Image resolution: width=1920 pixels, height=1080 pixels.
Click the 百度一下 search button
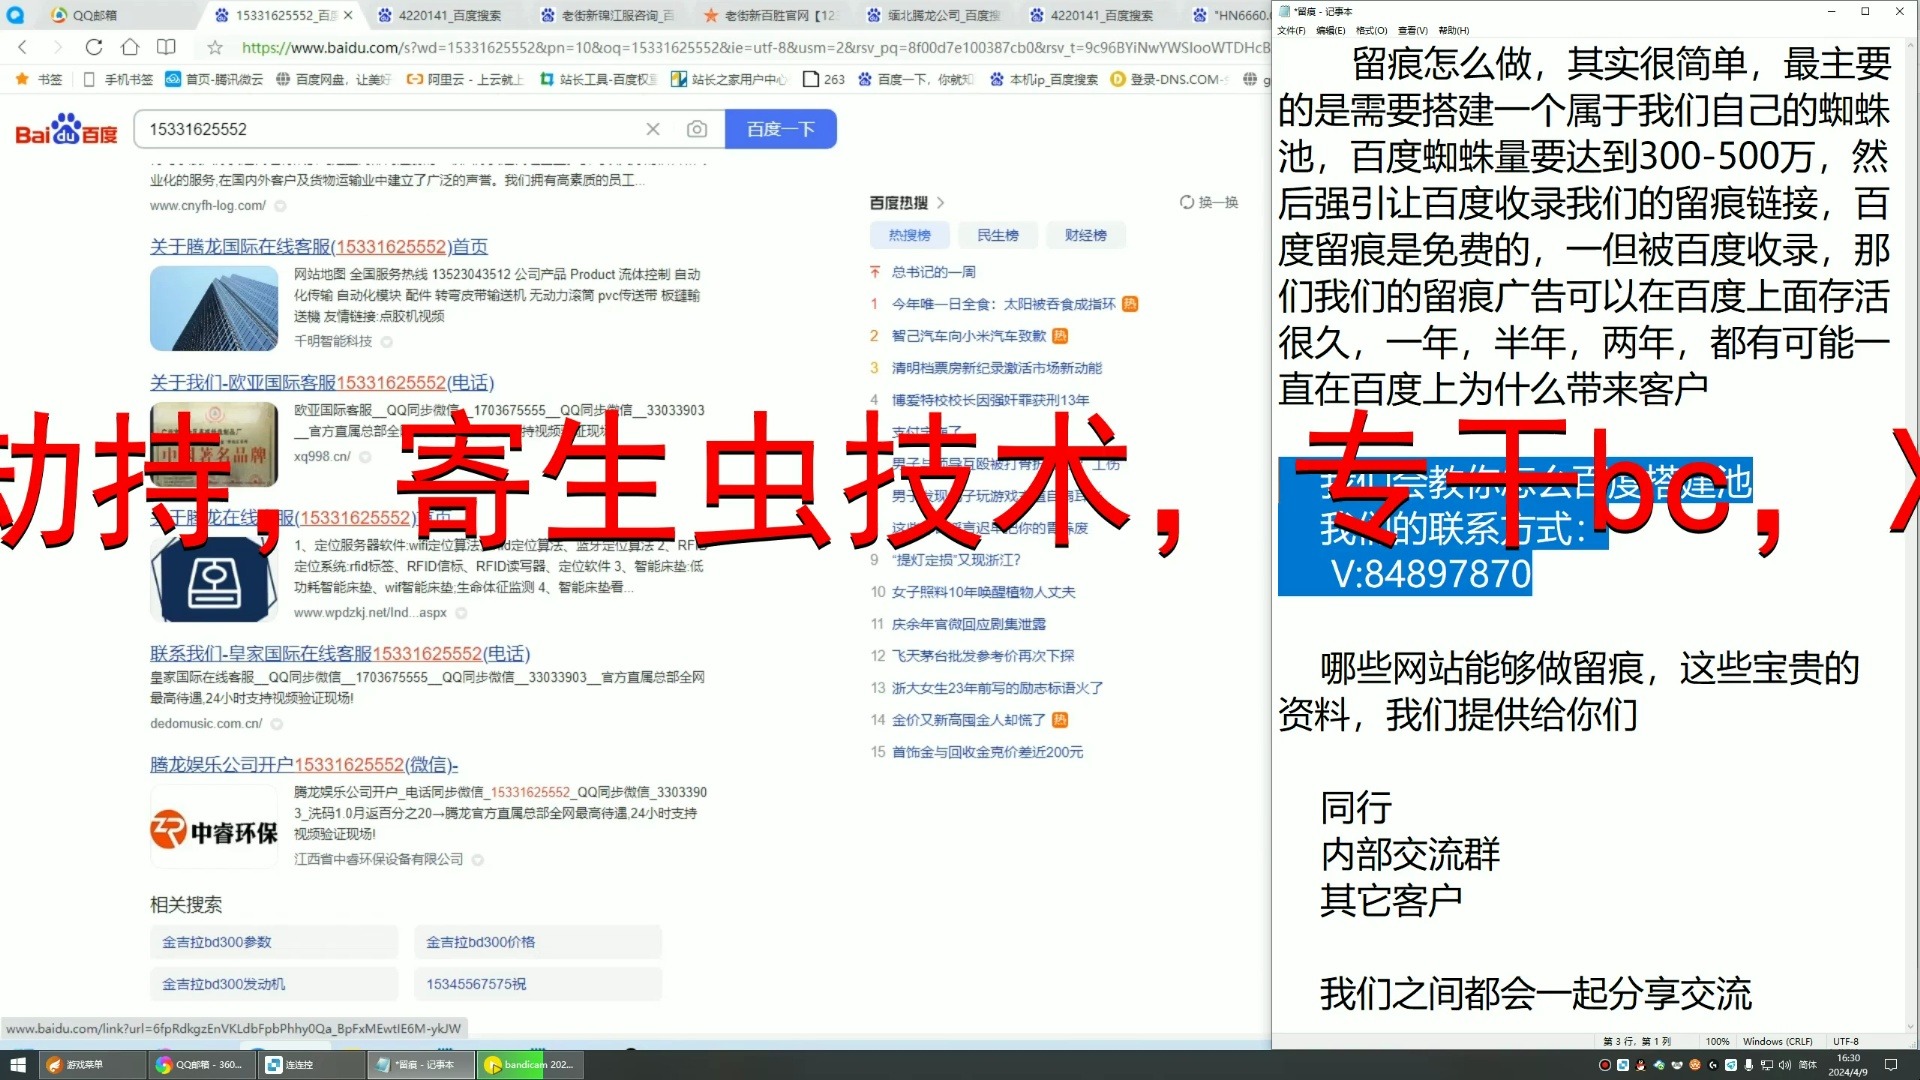click(x=780, y=129)
